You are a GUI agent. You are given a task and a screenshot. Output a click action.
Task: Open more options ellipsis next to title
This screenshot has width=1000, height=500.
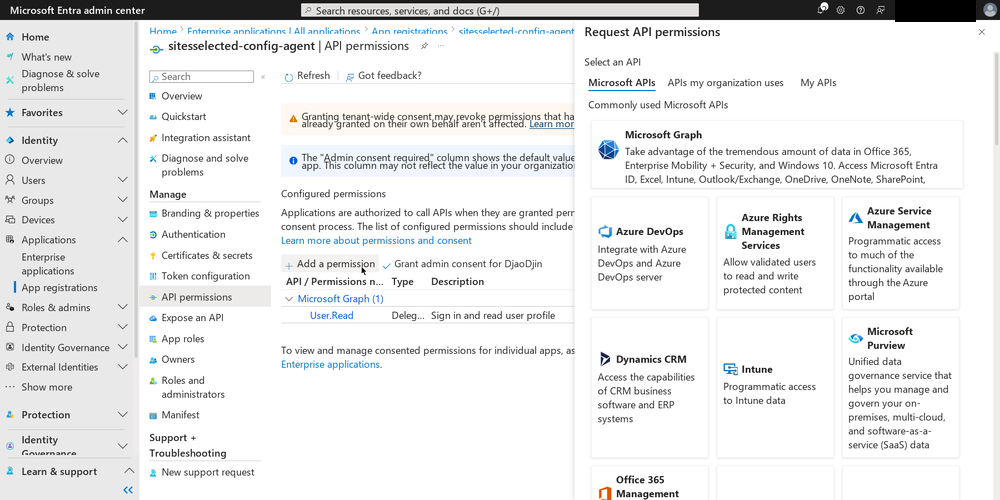(x=441, y=46)
